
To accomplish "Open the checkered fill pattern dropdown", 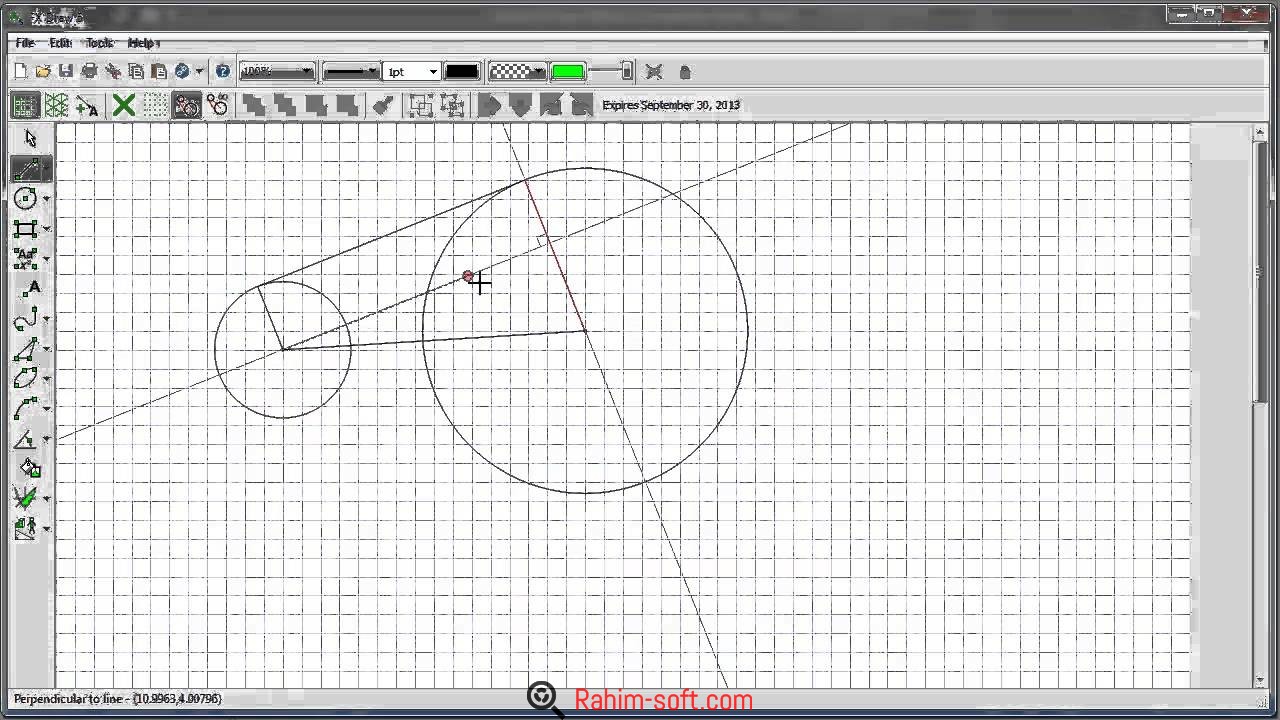I will pyautogui.click(x=516, y=72).
